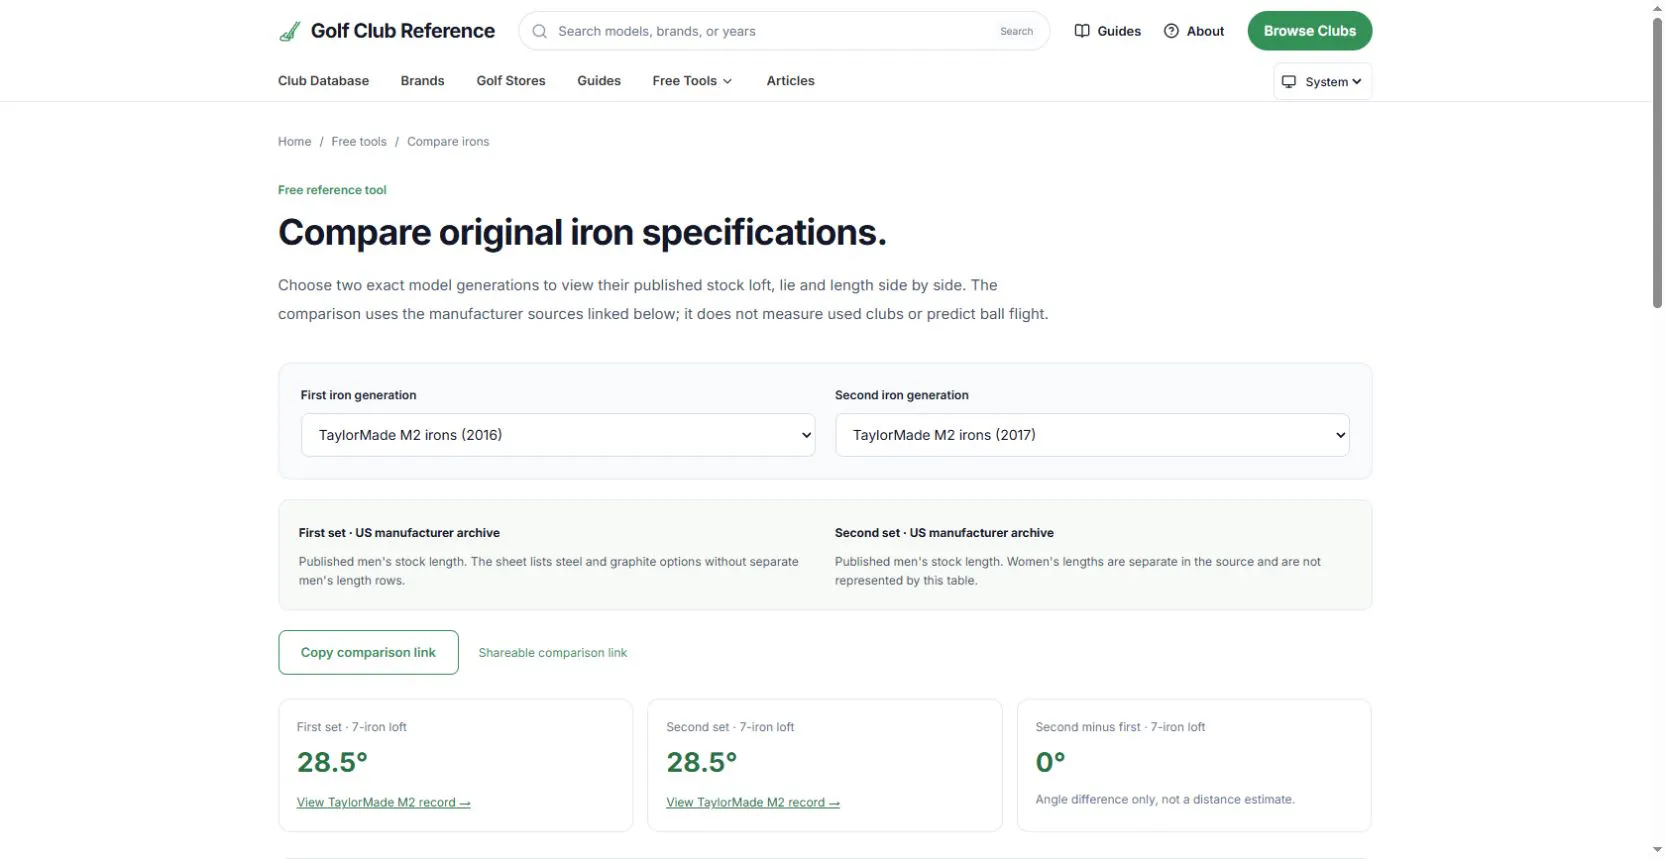This screenshot has width=1665, height=859.
Task: Click the Copy comparison link button
Action: pyautogui.click(x=368, y=652)
